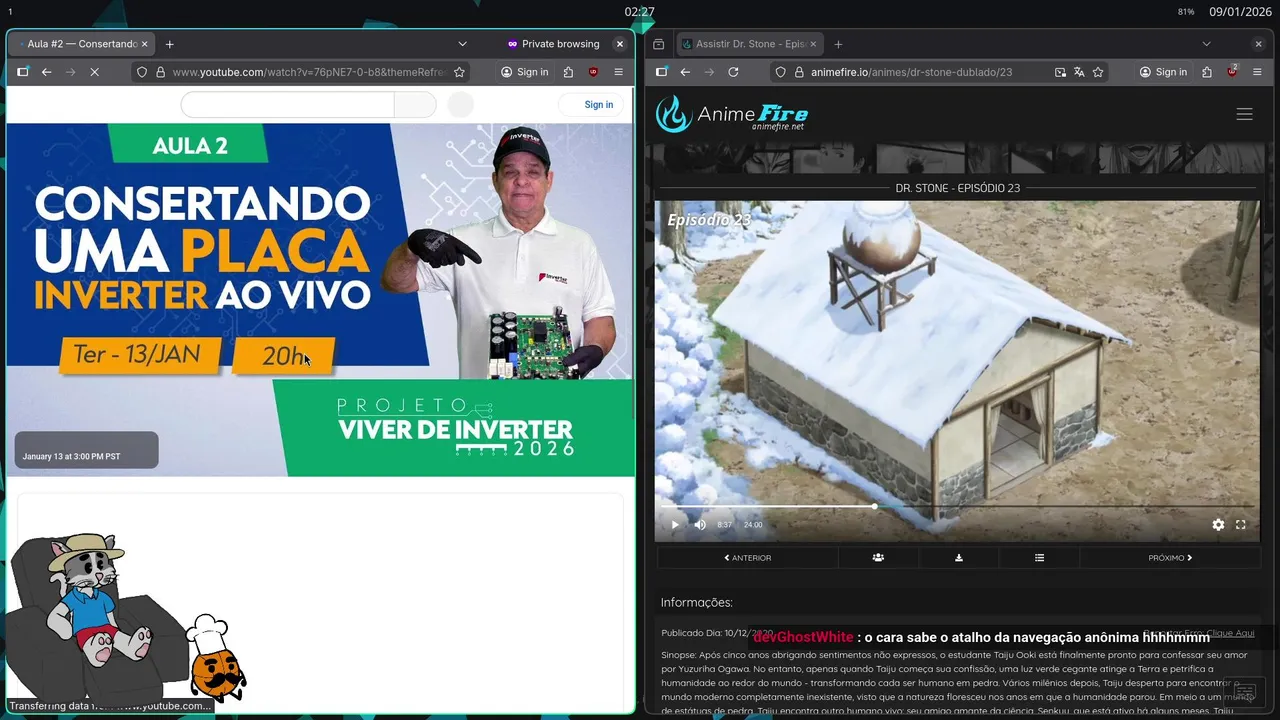The width and height of the screenshot is (1280, 720).
Task: Open the episode list icon below video
Action: tap(1040, 558)
